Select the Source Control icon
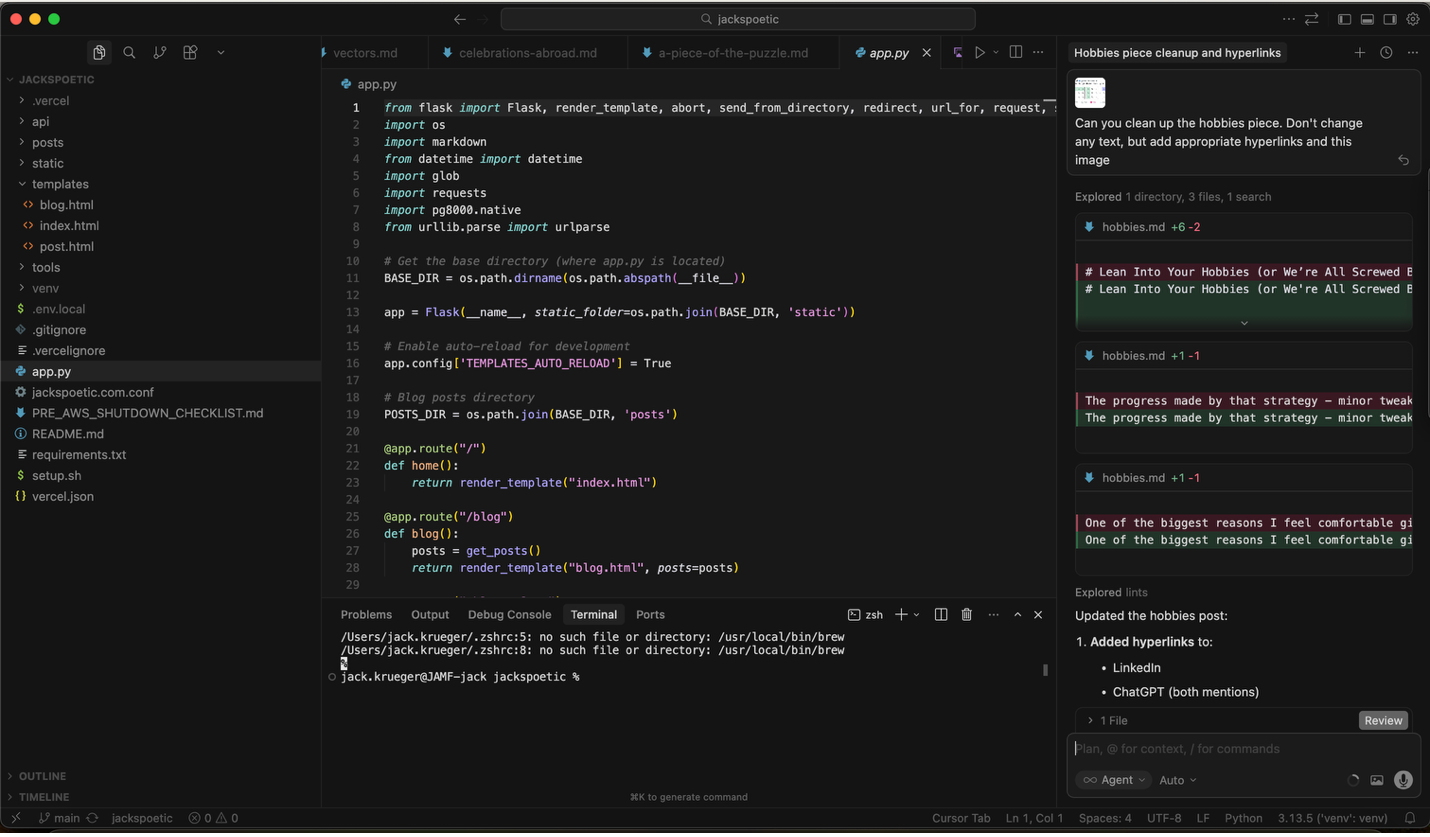 (159, 52)
